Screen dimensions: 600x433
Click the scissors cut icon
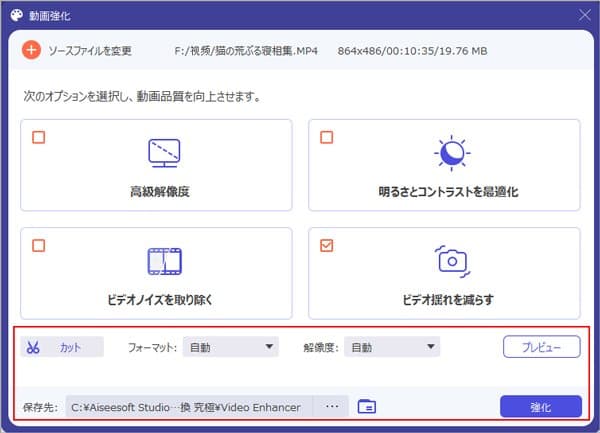click(x=33, y=347)
